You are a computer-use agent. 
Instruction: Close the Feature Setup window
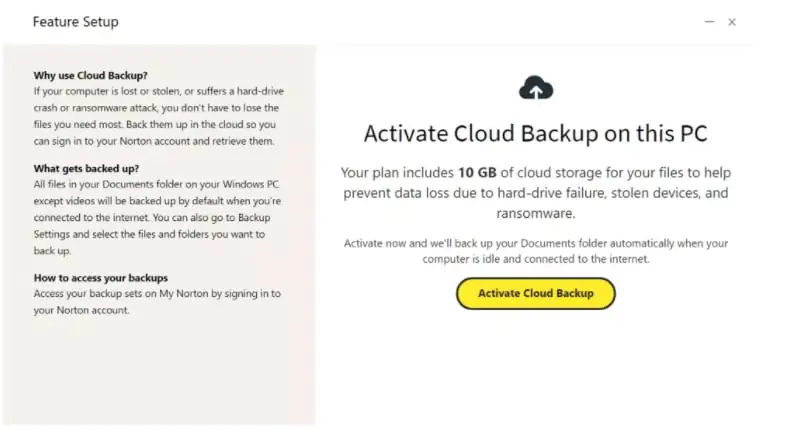(732, 21)
